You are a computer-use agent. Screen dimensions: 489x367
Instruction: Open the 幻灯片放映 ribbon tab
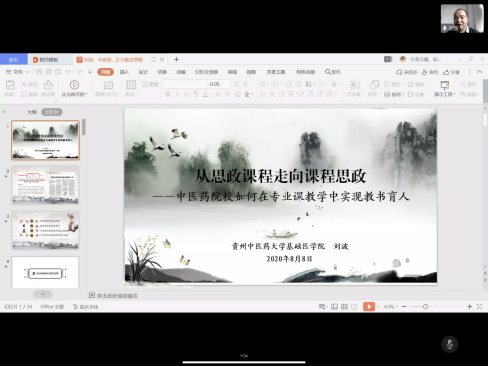coord(206,72)
